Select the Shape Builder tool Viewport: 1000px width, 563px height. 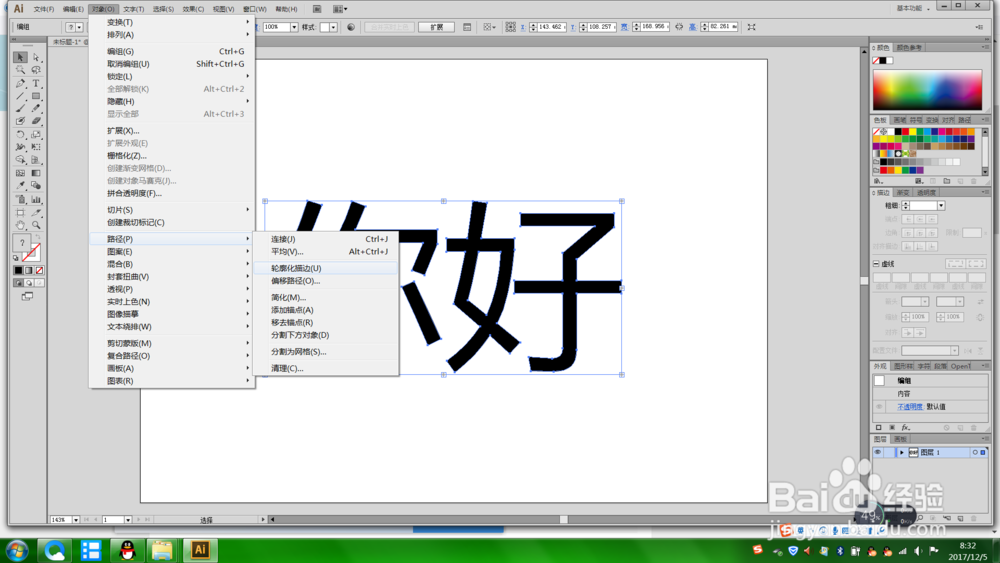[20, 160]
